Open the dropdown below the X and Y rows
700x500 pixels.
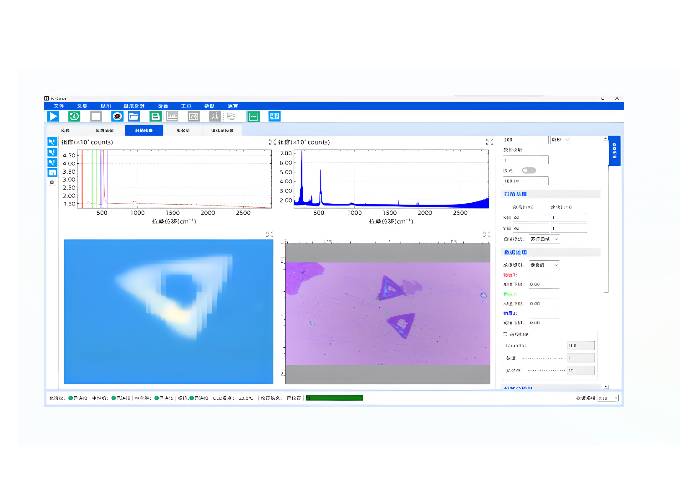click(x=544, y=239)
